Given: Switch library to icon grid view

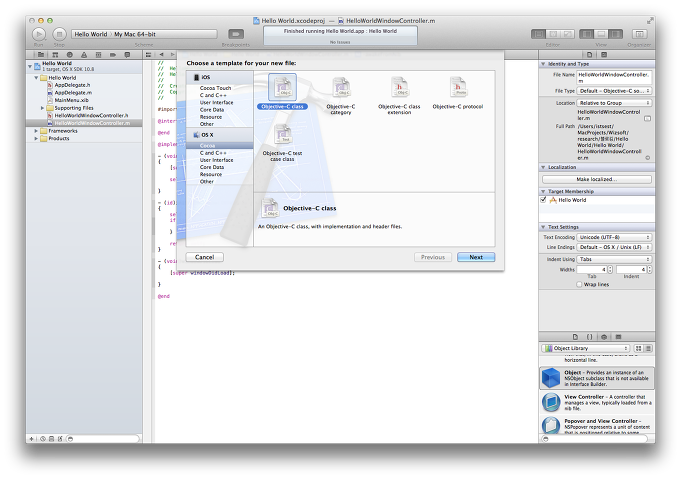Looking at the screenshot, I should pyautogui.click(x=638, y=348).
